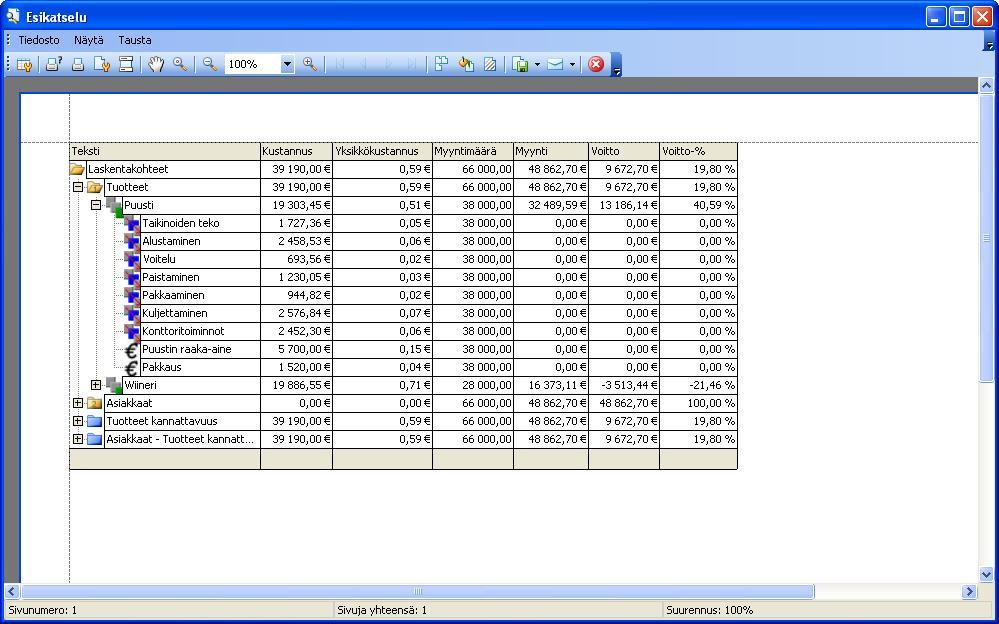Click the euro icon beside Puustin raaka-aine
The height and width of the screenshot is (624, 999).
(x=132, y=350)
